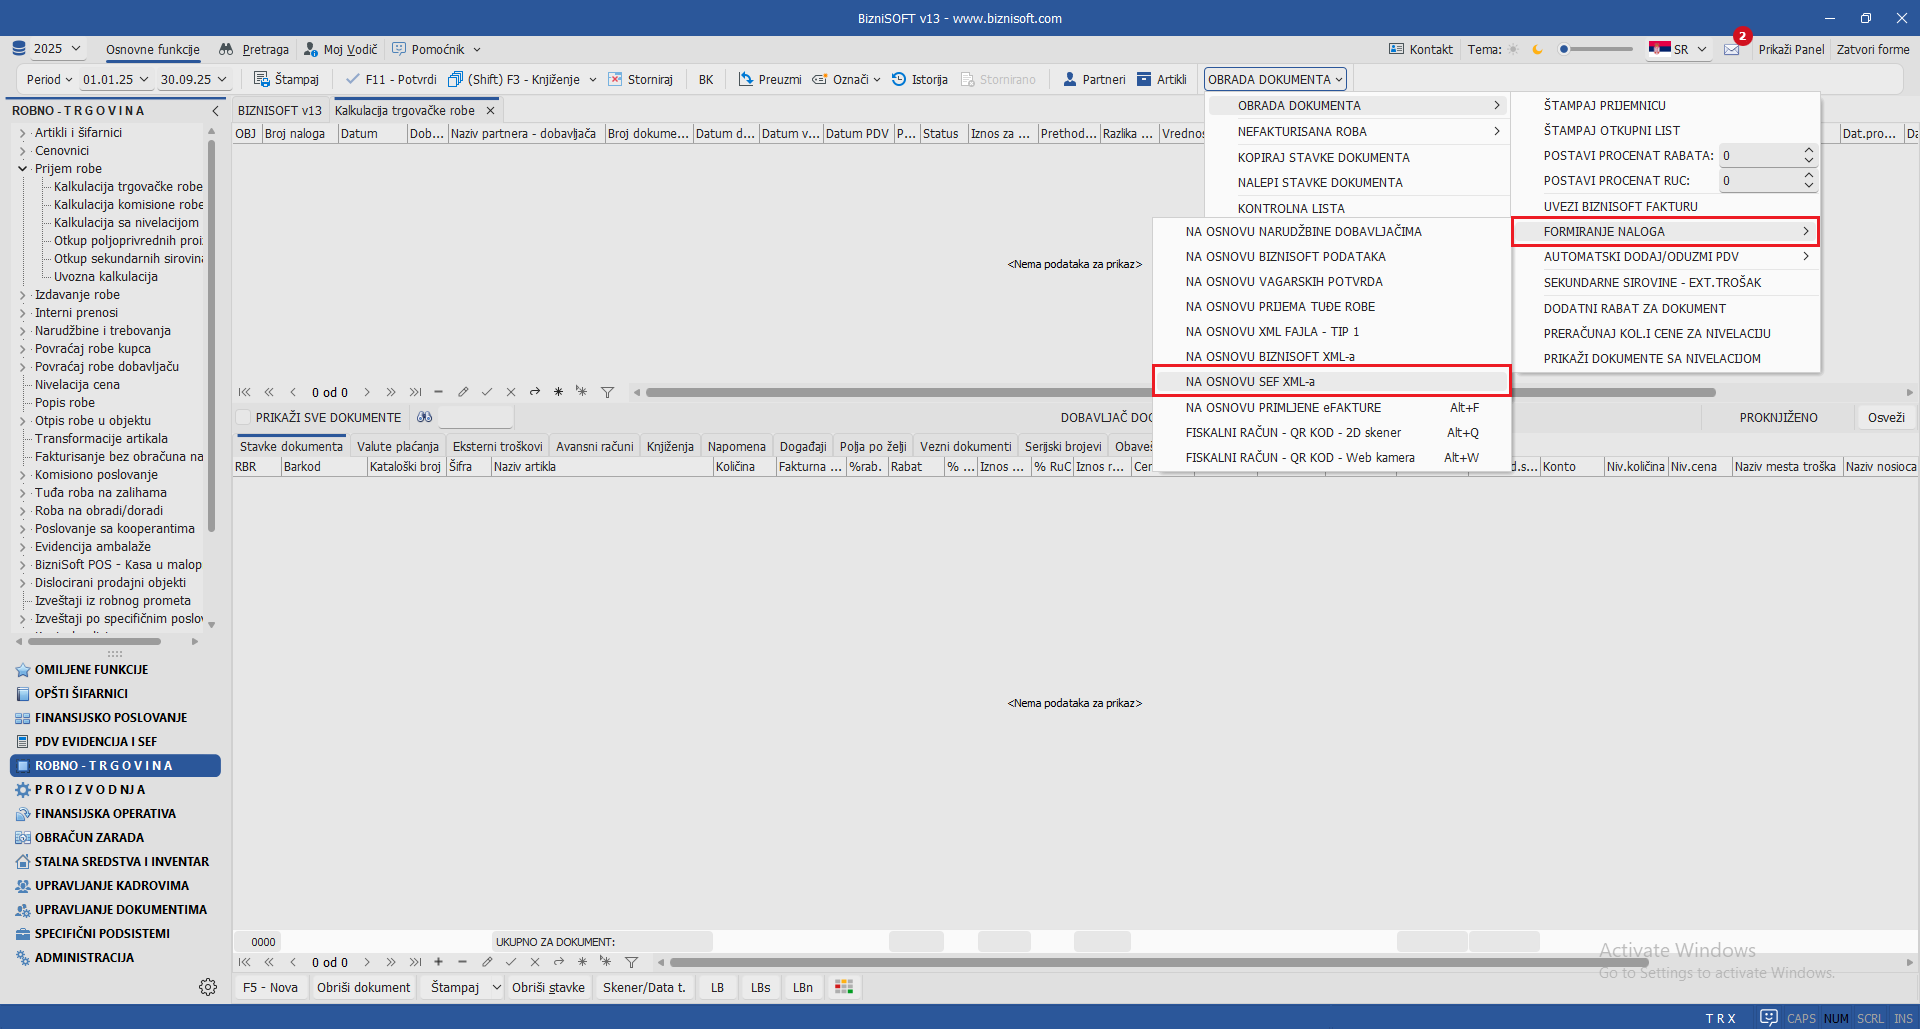This screenshot has width=1920, height=1029.
Task: Open the SR language dropdown
Action: click(x=1678, y=49)
